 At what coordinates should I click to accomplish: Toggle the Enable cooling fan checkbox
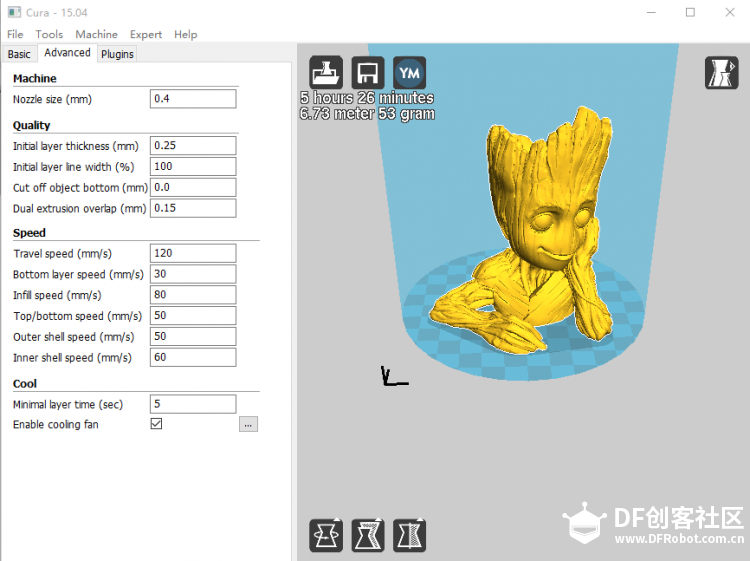(x=156, y=424)
